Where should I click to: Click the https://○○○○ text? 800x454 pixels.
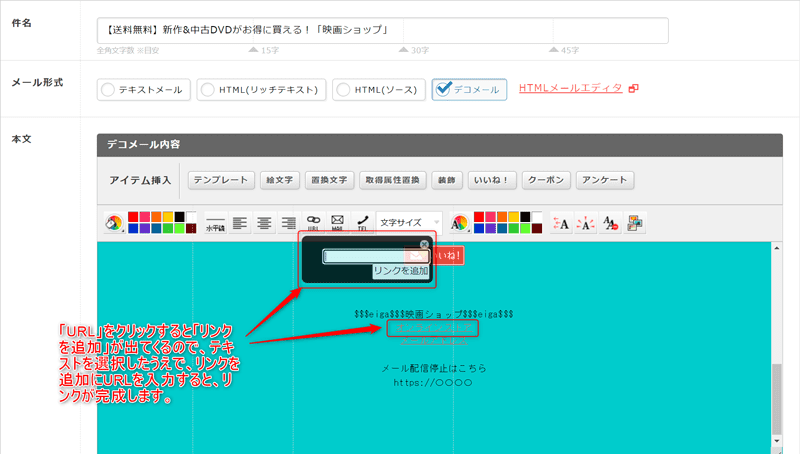433,383
